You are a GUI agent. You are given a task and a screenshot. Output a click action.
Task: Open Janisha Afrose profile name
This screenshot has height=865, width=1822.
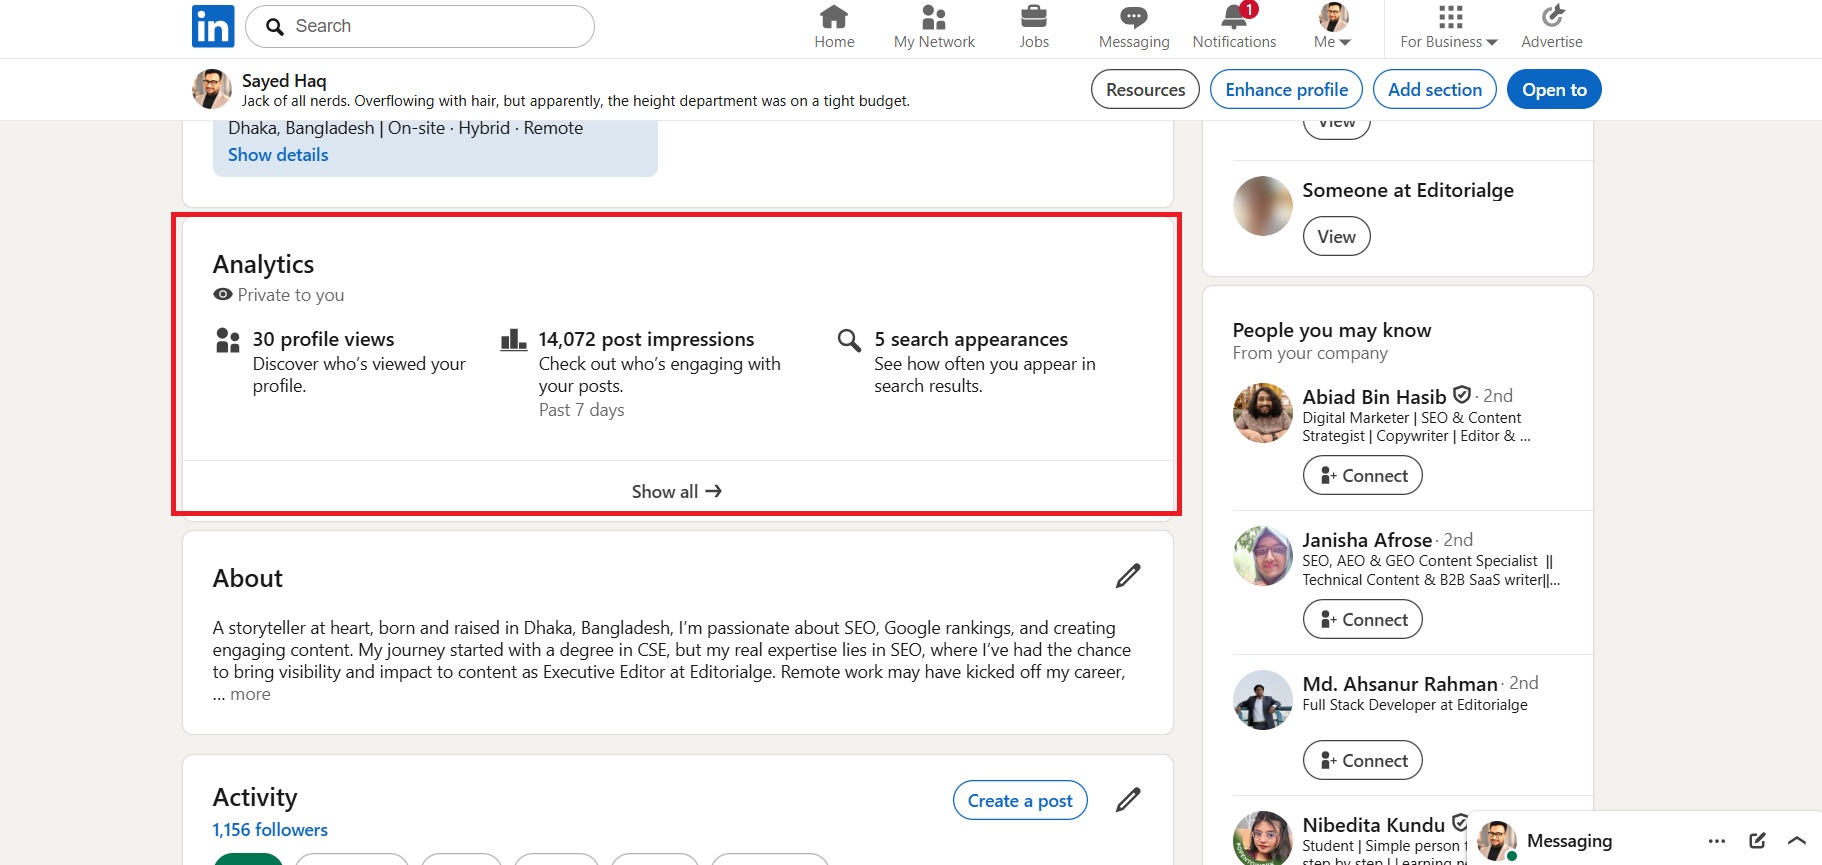point(1367,540)
